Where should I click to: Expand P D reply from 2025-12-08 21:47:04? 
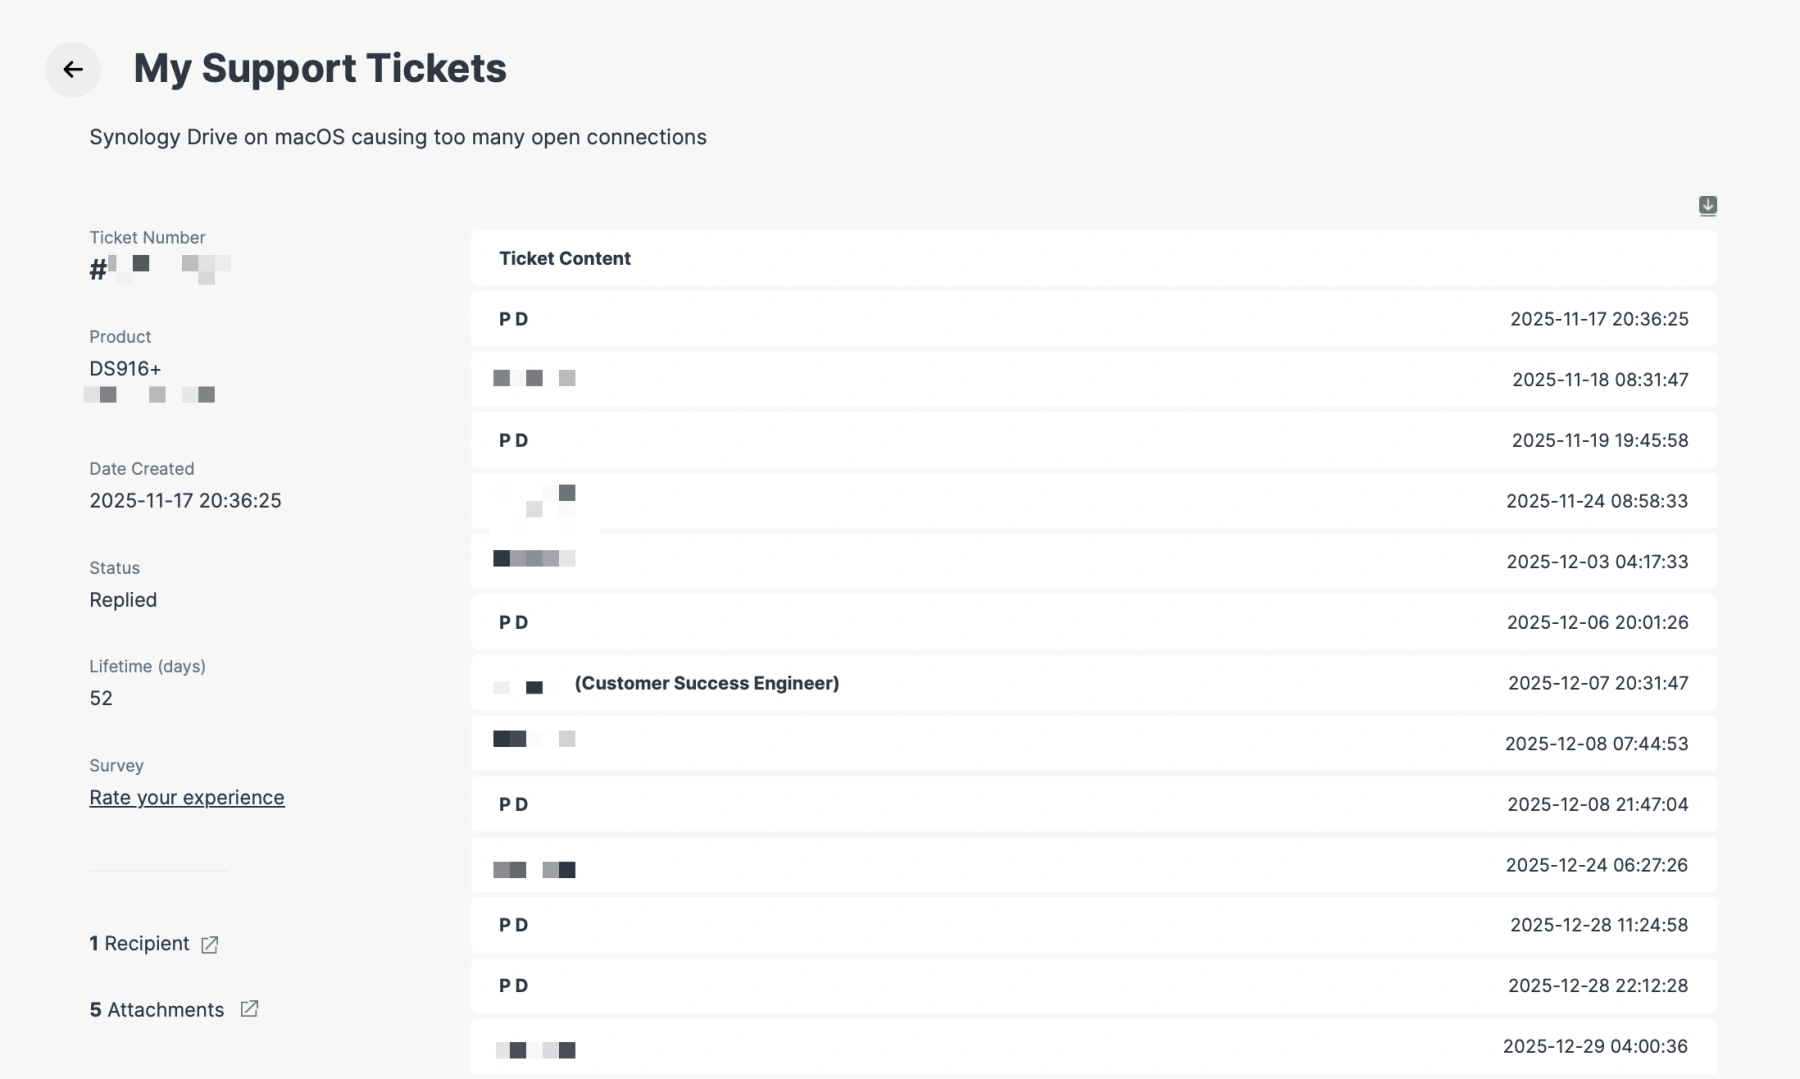point(1093,804)
